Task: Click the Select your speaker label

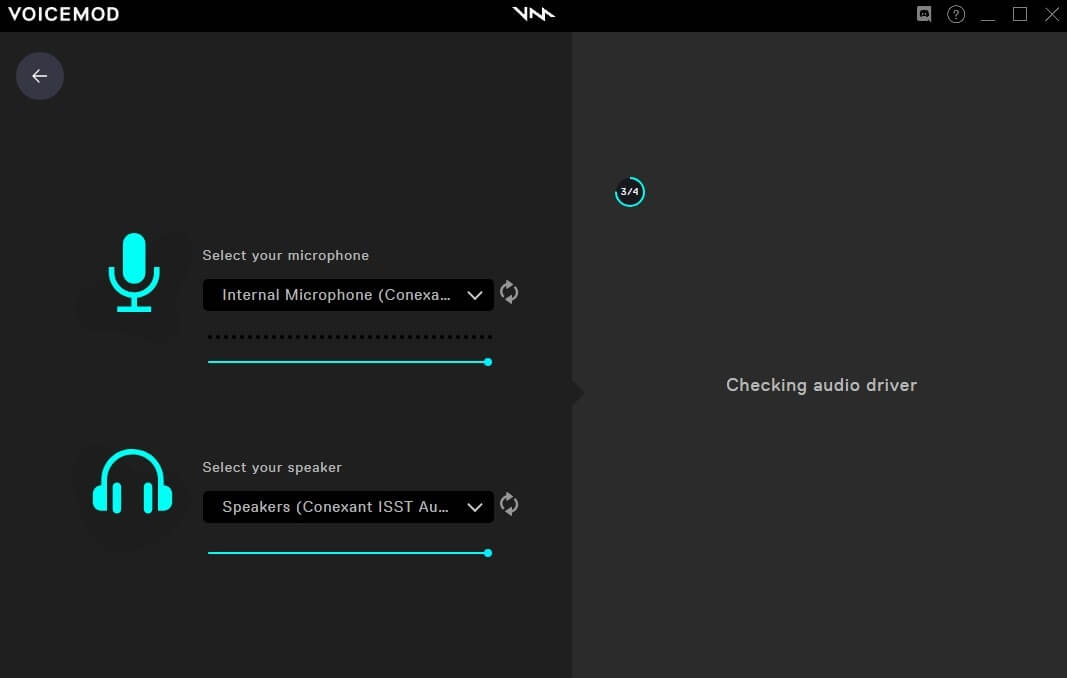Action: [x=271, y=467]
